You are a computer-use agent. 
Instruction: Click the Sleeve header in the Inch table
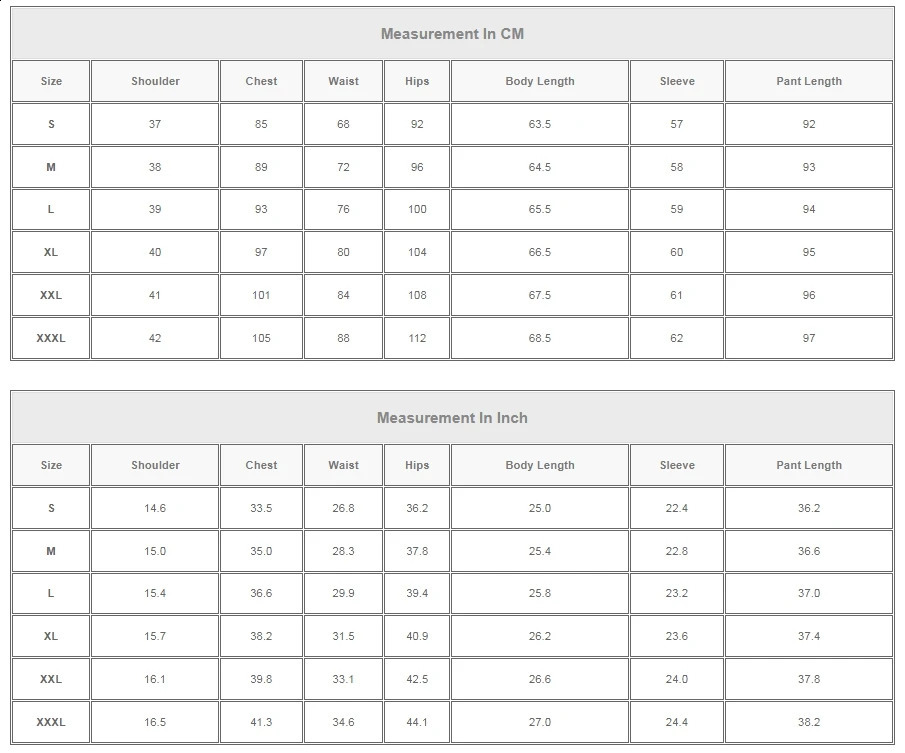point(677,465)
